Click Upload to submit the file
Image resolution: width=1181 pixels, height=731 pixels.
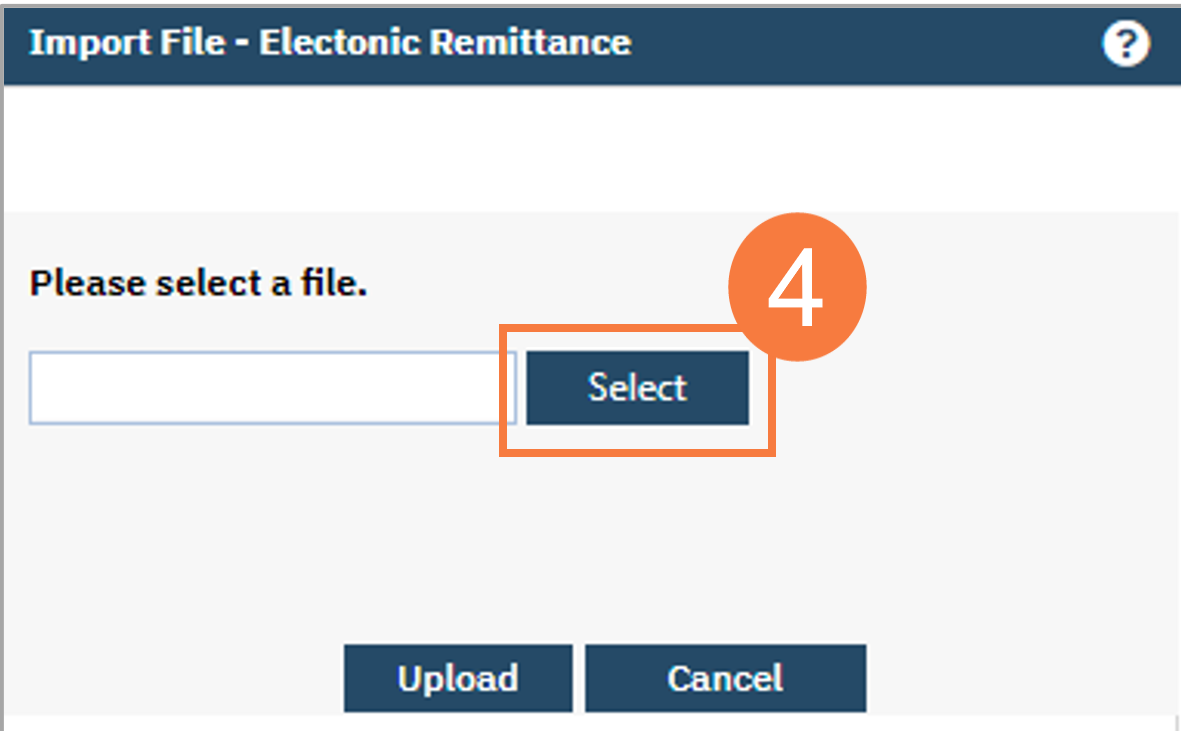(x=457, y=677)
